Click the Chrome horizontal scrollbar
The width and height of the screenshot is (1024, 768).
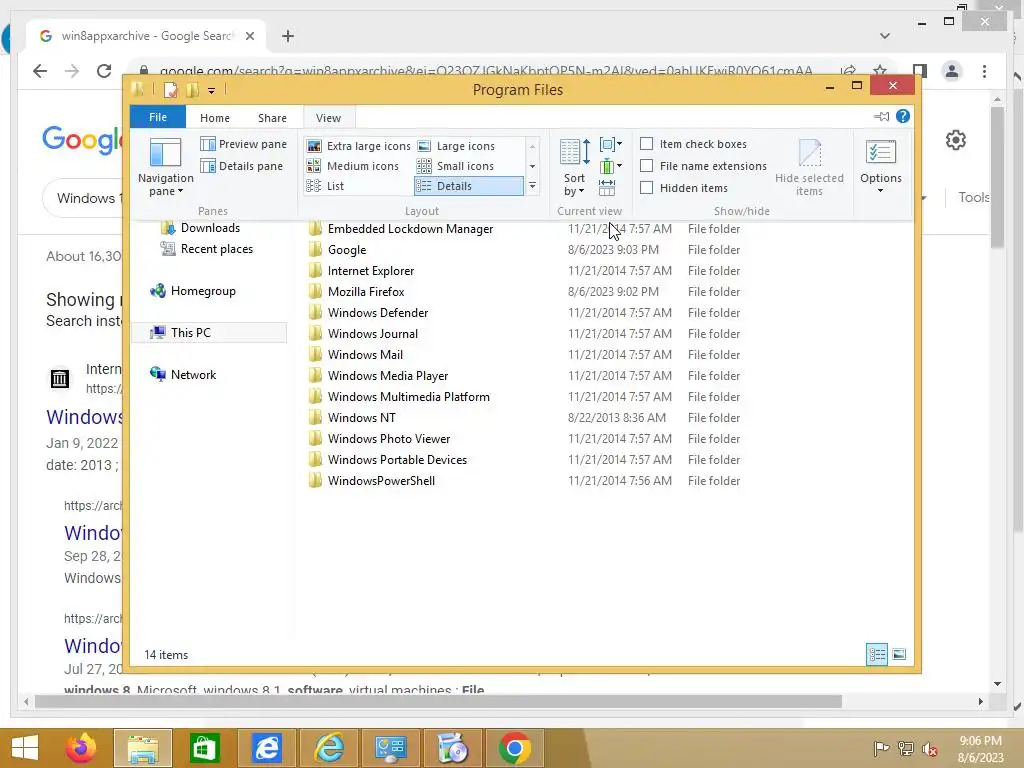pos(439,701)
